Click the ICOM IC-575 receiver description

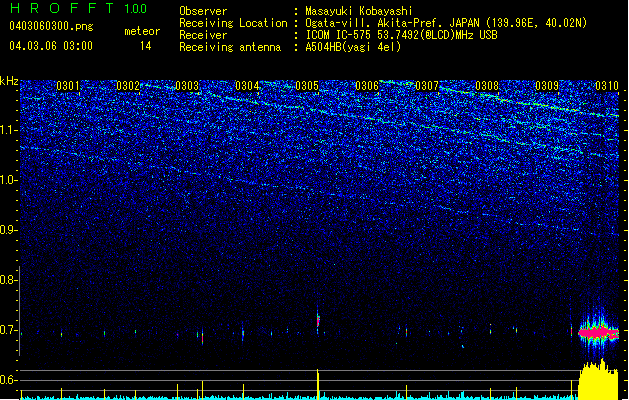pos(401,35)
